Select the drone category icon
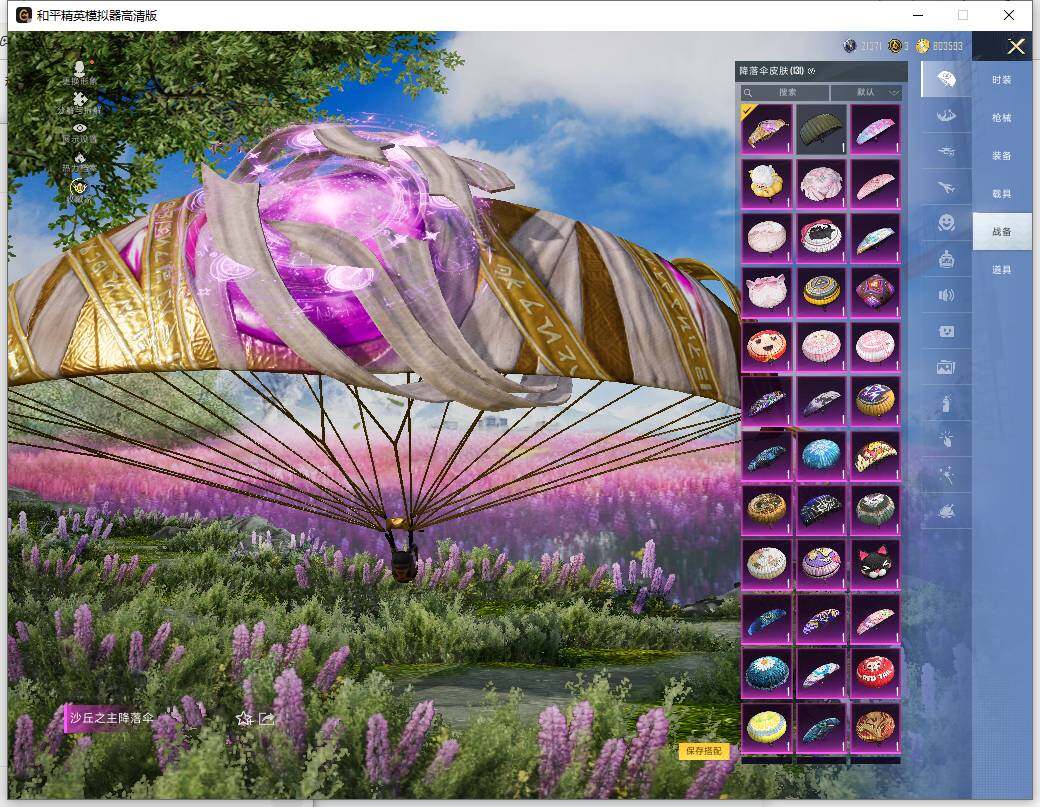1040x807 pixels. [x=946, y=152]
